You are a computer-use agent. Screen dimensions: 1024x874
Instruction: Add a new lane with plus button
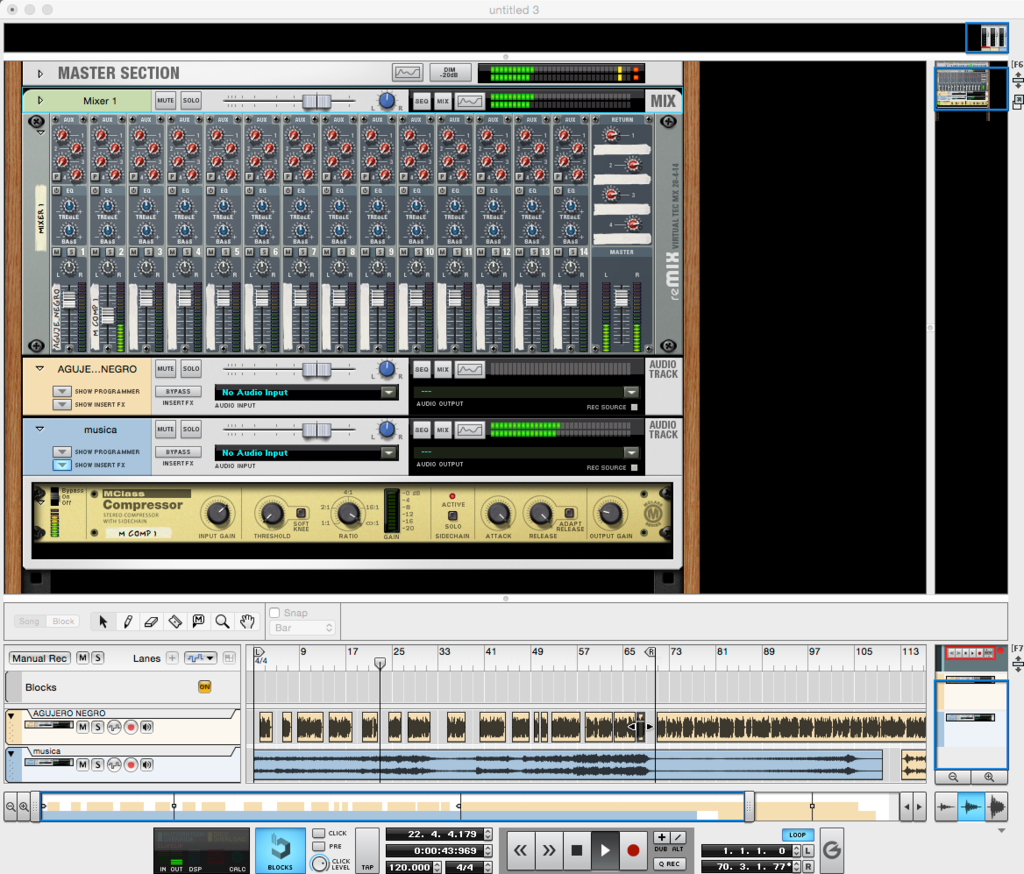click(172, 658)
